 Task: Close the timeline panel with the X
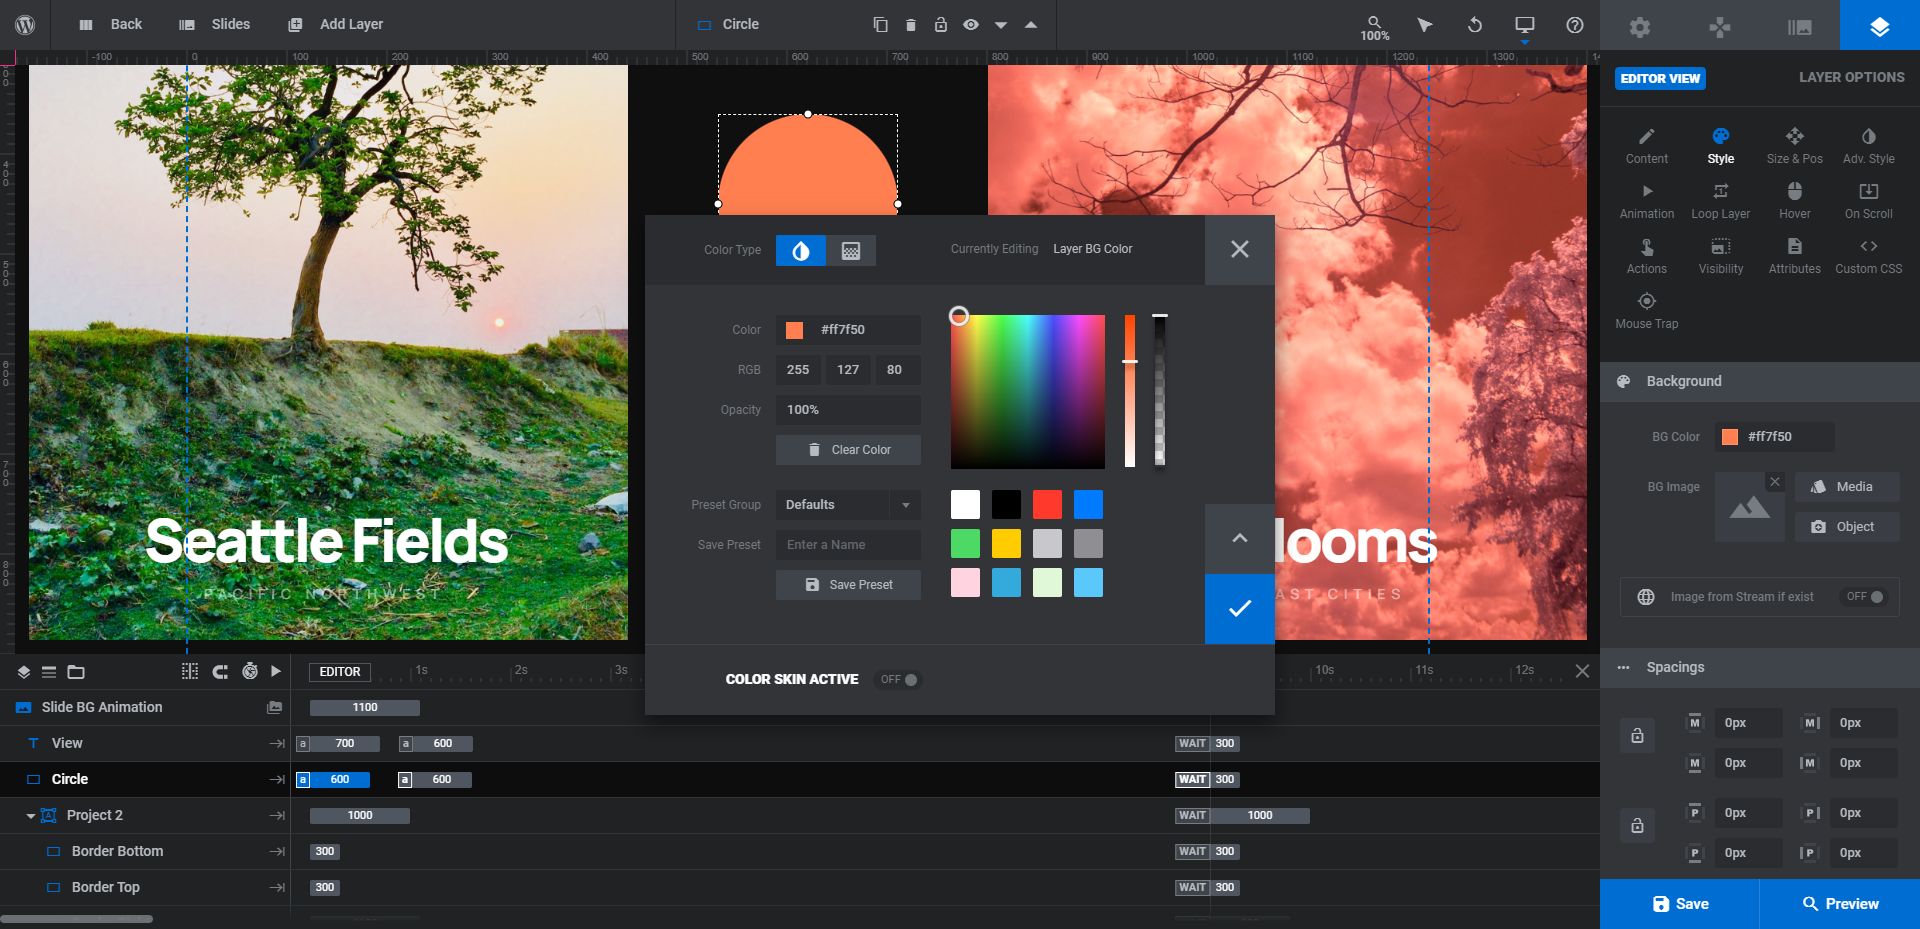pos(1582,672)
